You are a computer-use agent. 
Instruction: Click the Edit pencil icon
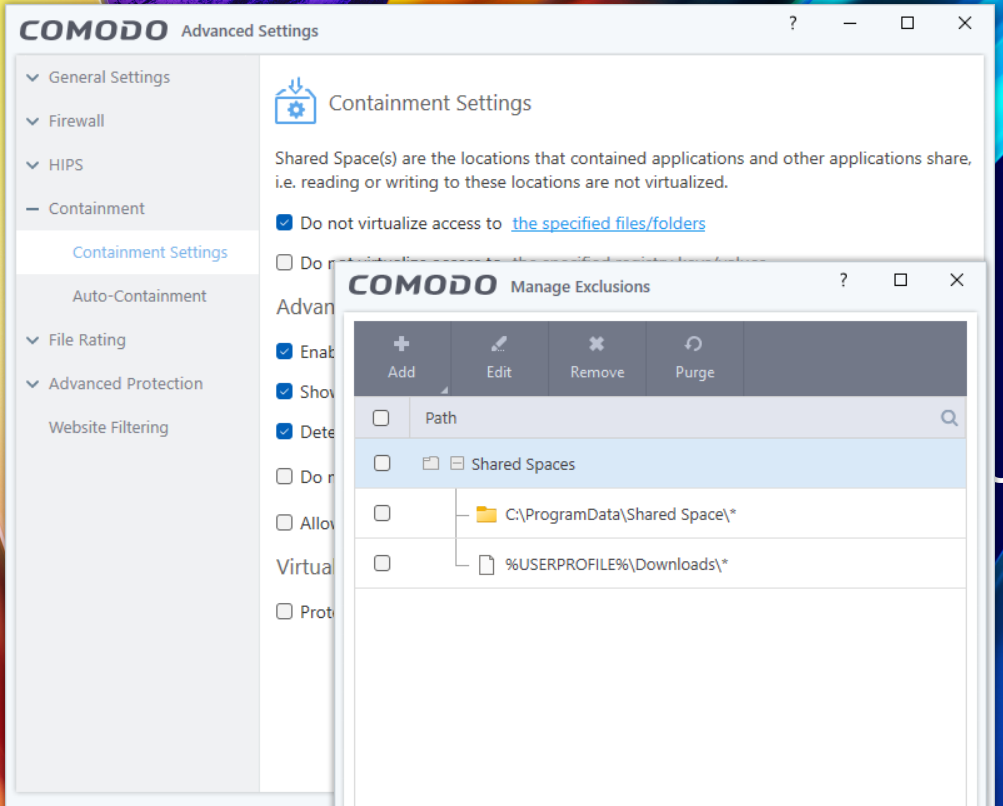pyautogui.click(x=499, y=344)
